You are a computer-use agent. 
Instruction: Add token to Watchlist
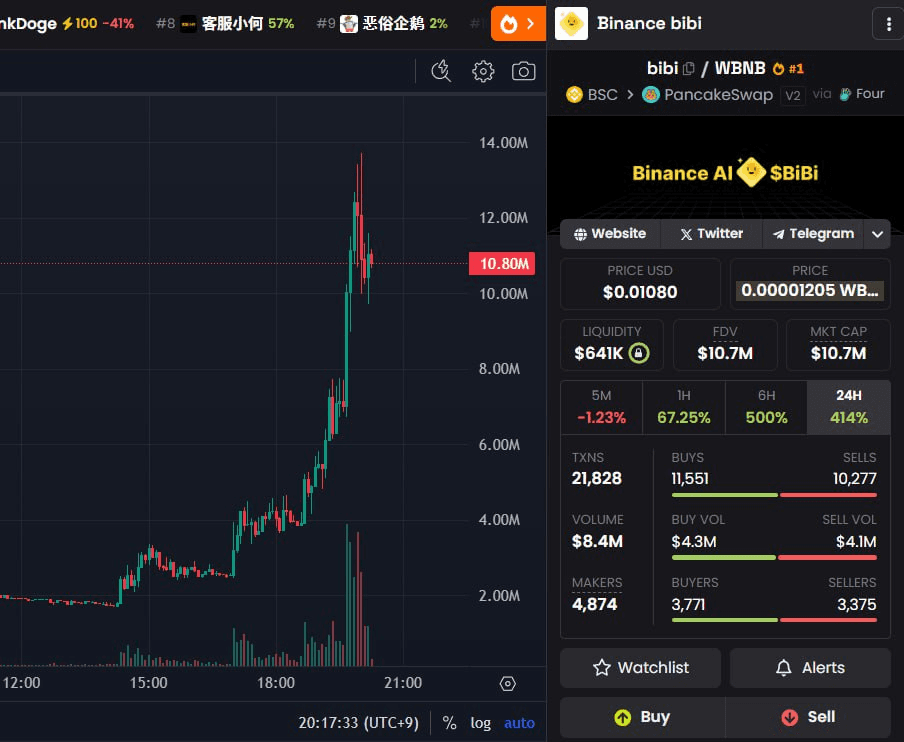point(640,668)
